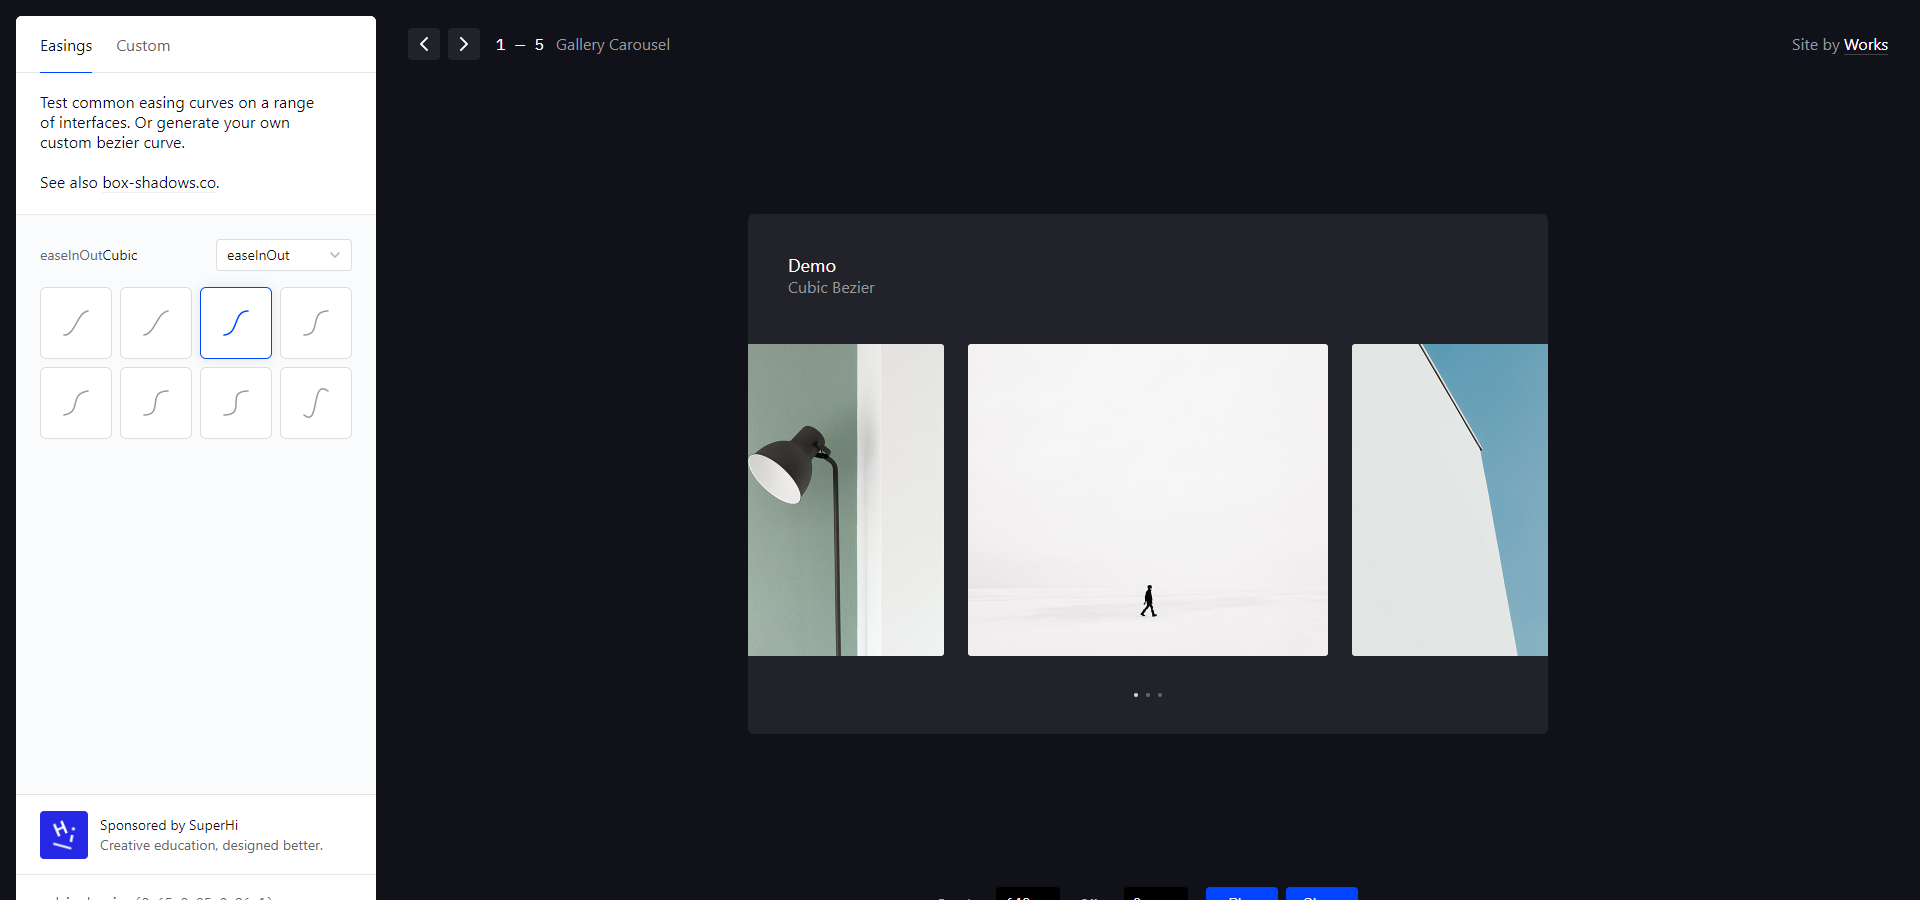Click the Sponsored by SuperHi text link
Screen dimensions: 1920x900
coord(169,825)
